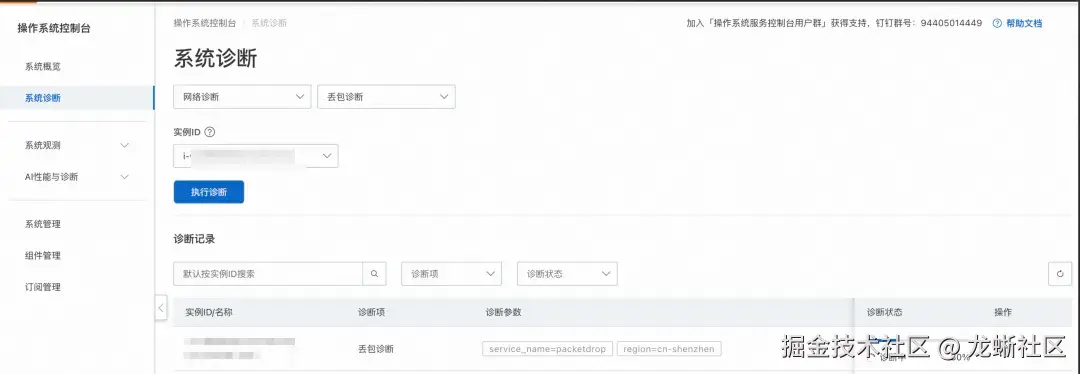Viewport: 1080px width, 374px height.
Task: Open 组件管理 in the sidebar
Action: pos(43,256)
